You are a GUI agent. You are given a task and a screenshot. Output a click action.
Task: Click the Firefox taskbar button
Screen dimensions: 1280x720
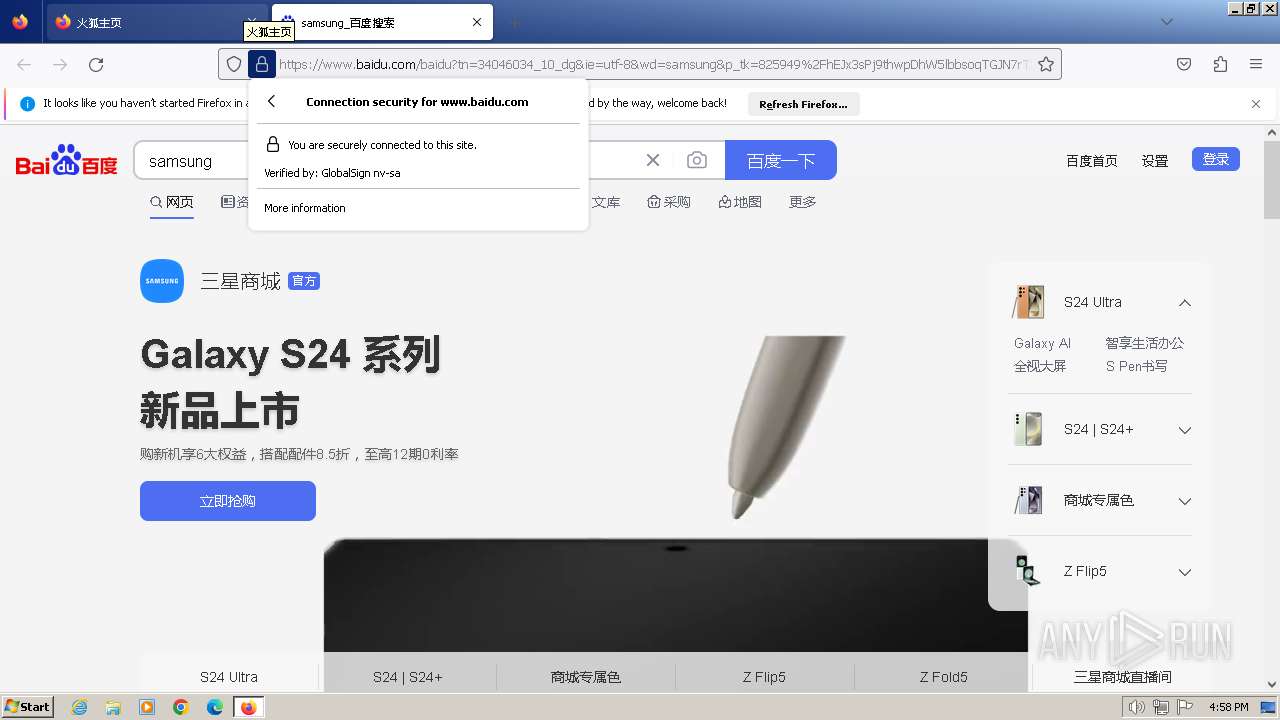tap(248, 707)
